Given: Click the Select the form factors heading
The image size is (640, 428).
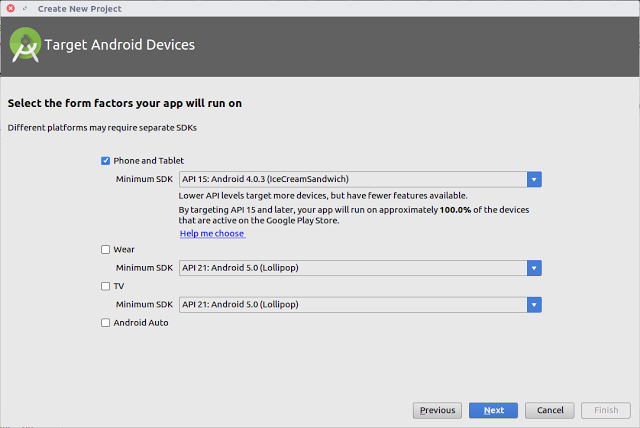Looking at the screenshot, I should [x=125, y=103].
